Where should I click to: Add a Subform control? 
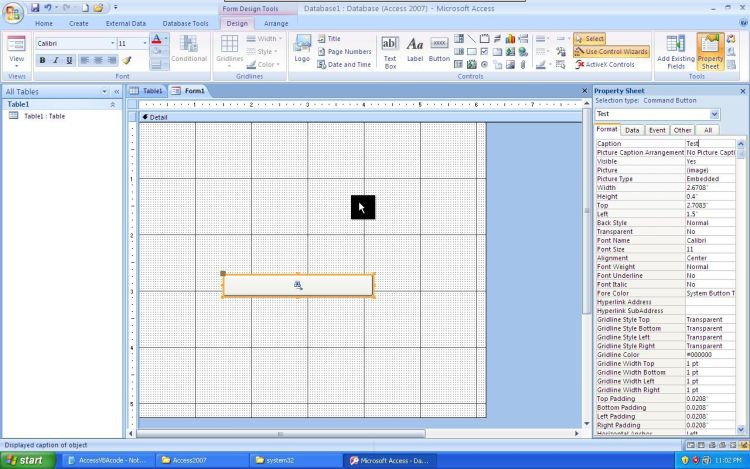tap(459, 64)
